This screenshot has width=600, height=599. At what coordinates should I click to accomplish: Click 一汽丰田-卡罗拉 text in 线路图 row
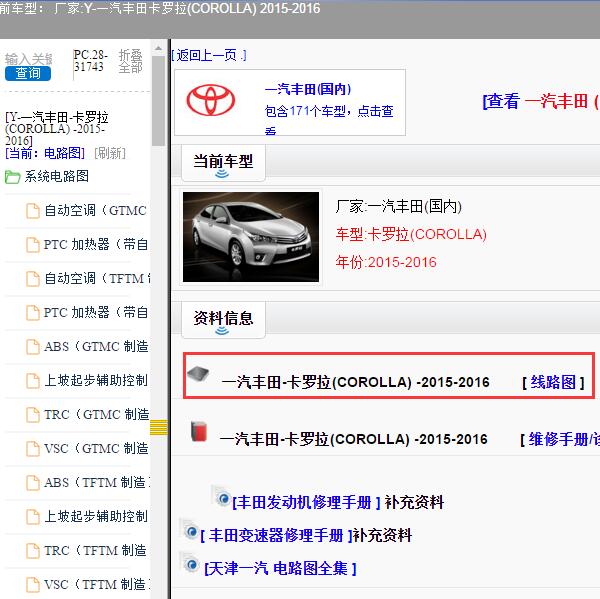tap(355, 382)
